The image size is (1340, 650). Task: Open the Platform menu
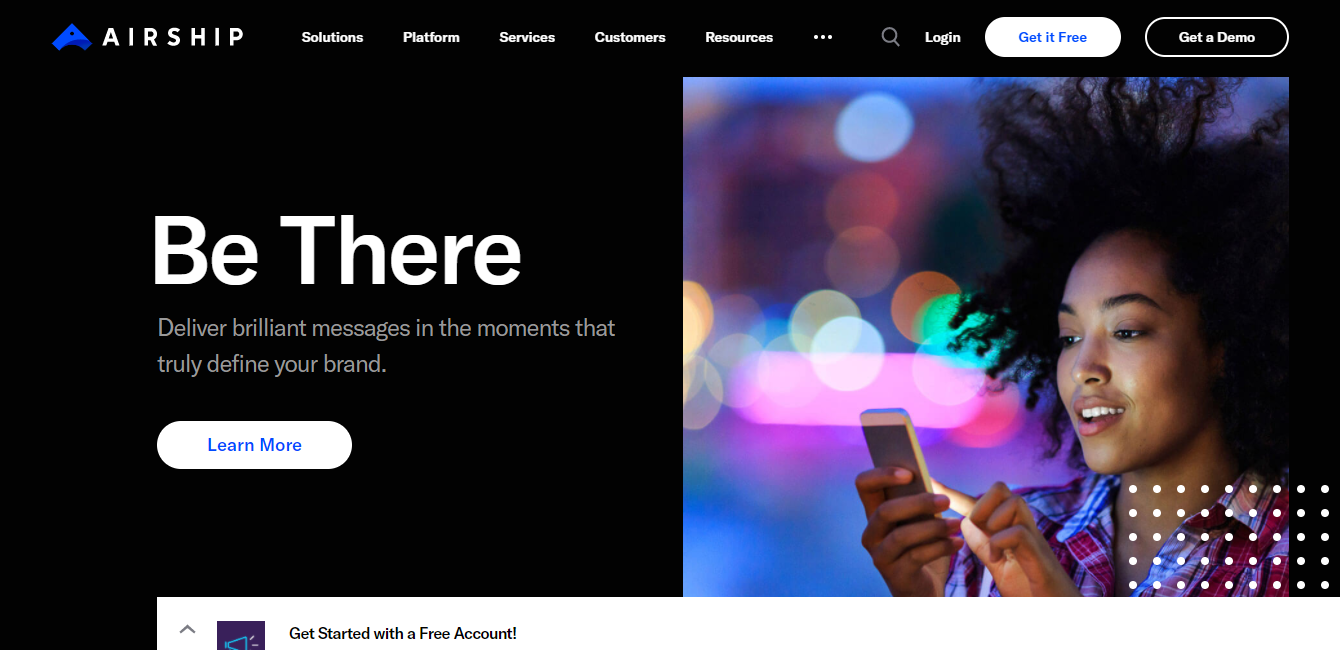tap(431, 37)
